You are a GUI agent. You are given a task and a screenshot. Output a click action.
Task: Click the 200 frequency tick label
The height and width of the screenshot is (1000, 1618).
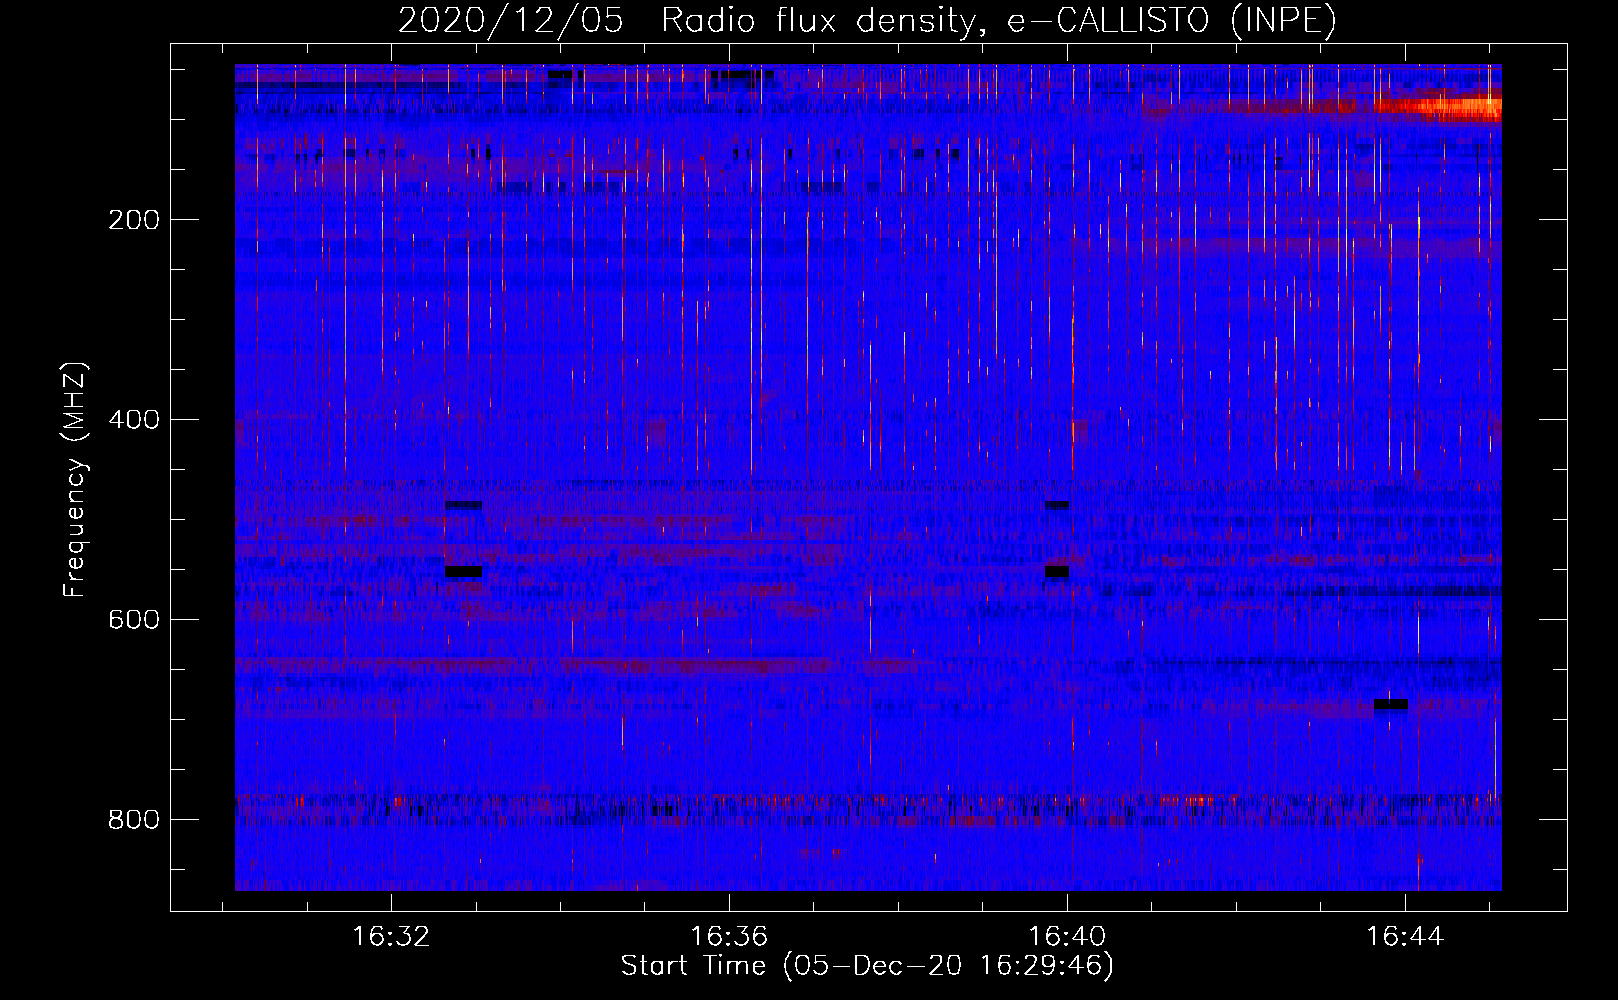click(x=134, y=220)
